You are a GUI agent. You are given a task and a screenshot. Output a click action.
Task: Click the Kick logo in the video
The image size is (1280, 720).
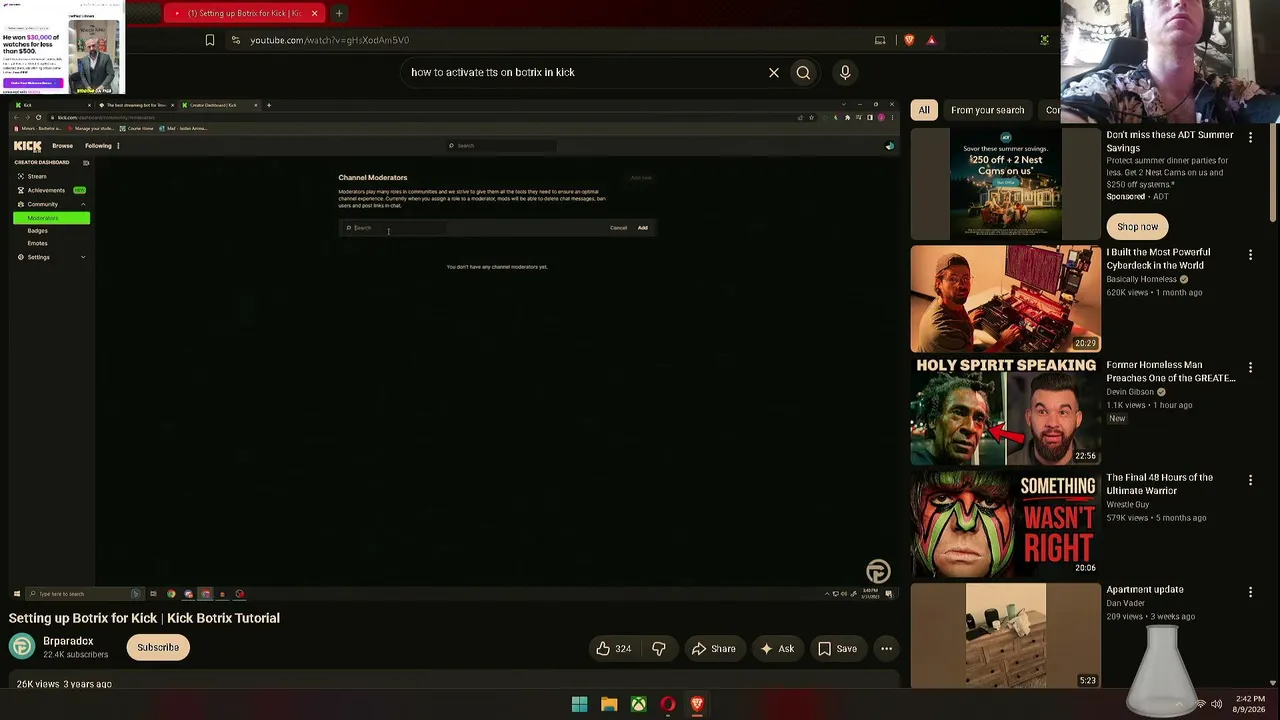click(28, 146)
